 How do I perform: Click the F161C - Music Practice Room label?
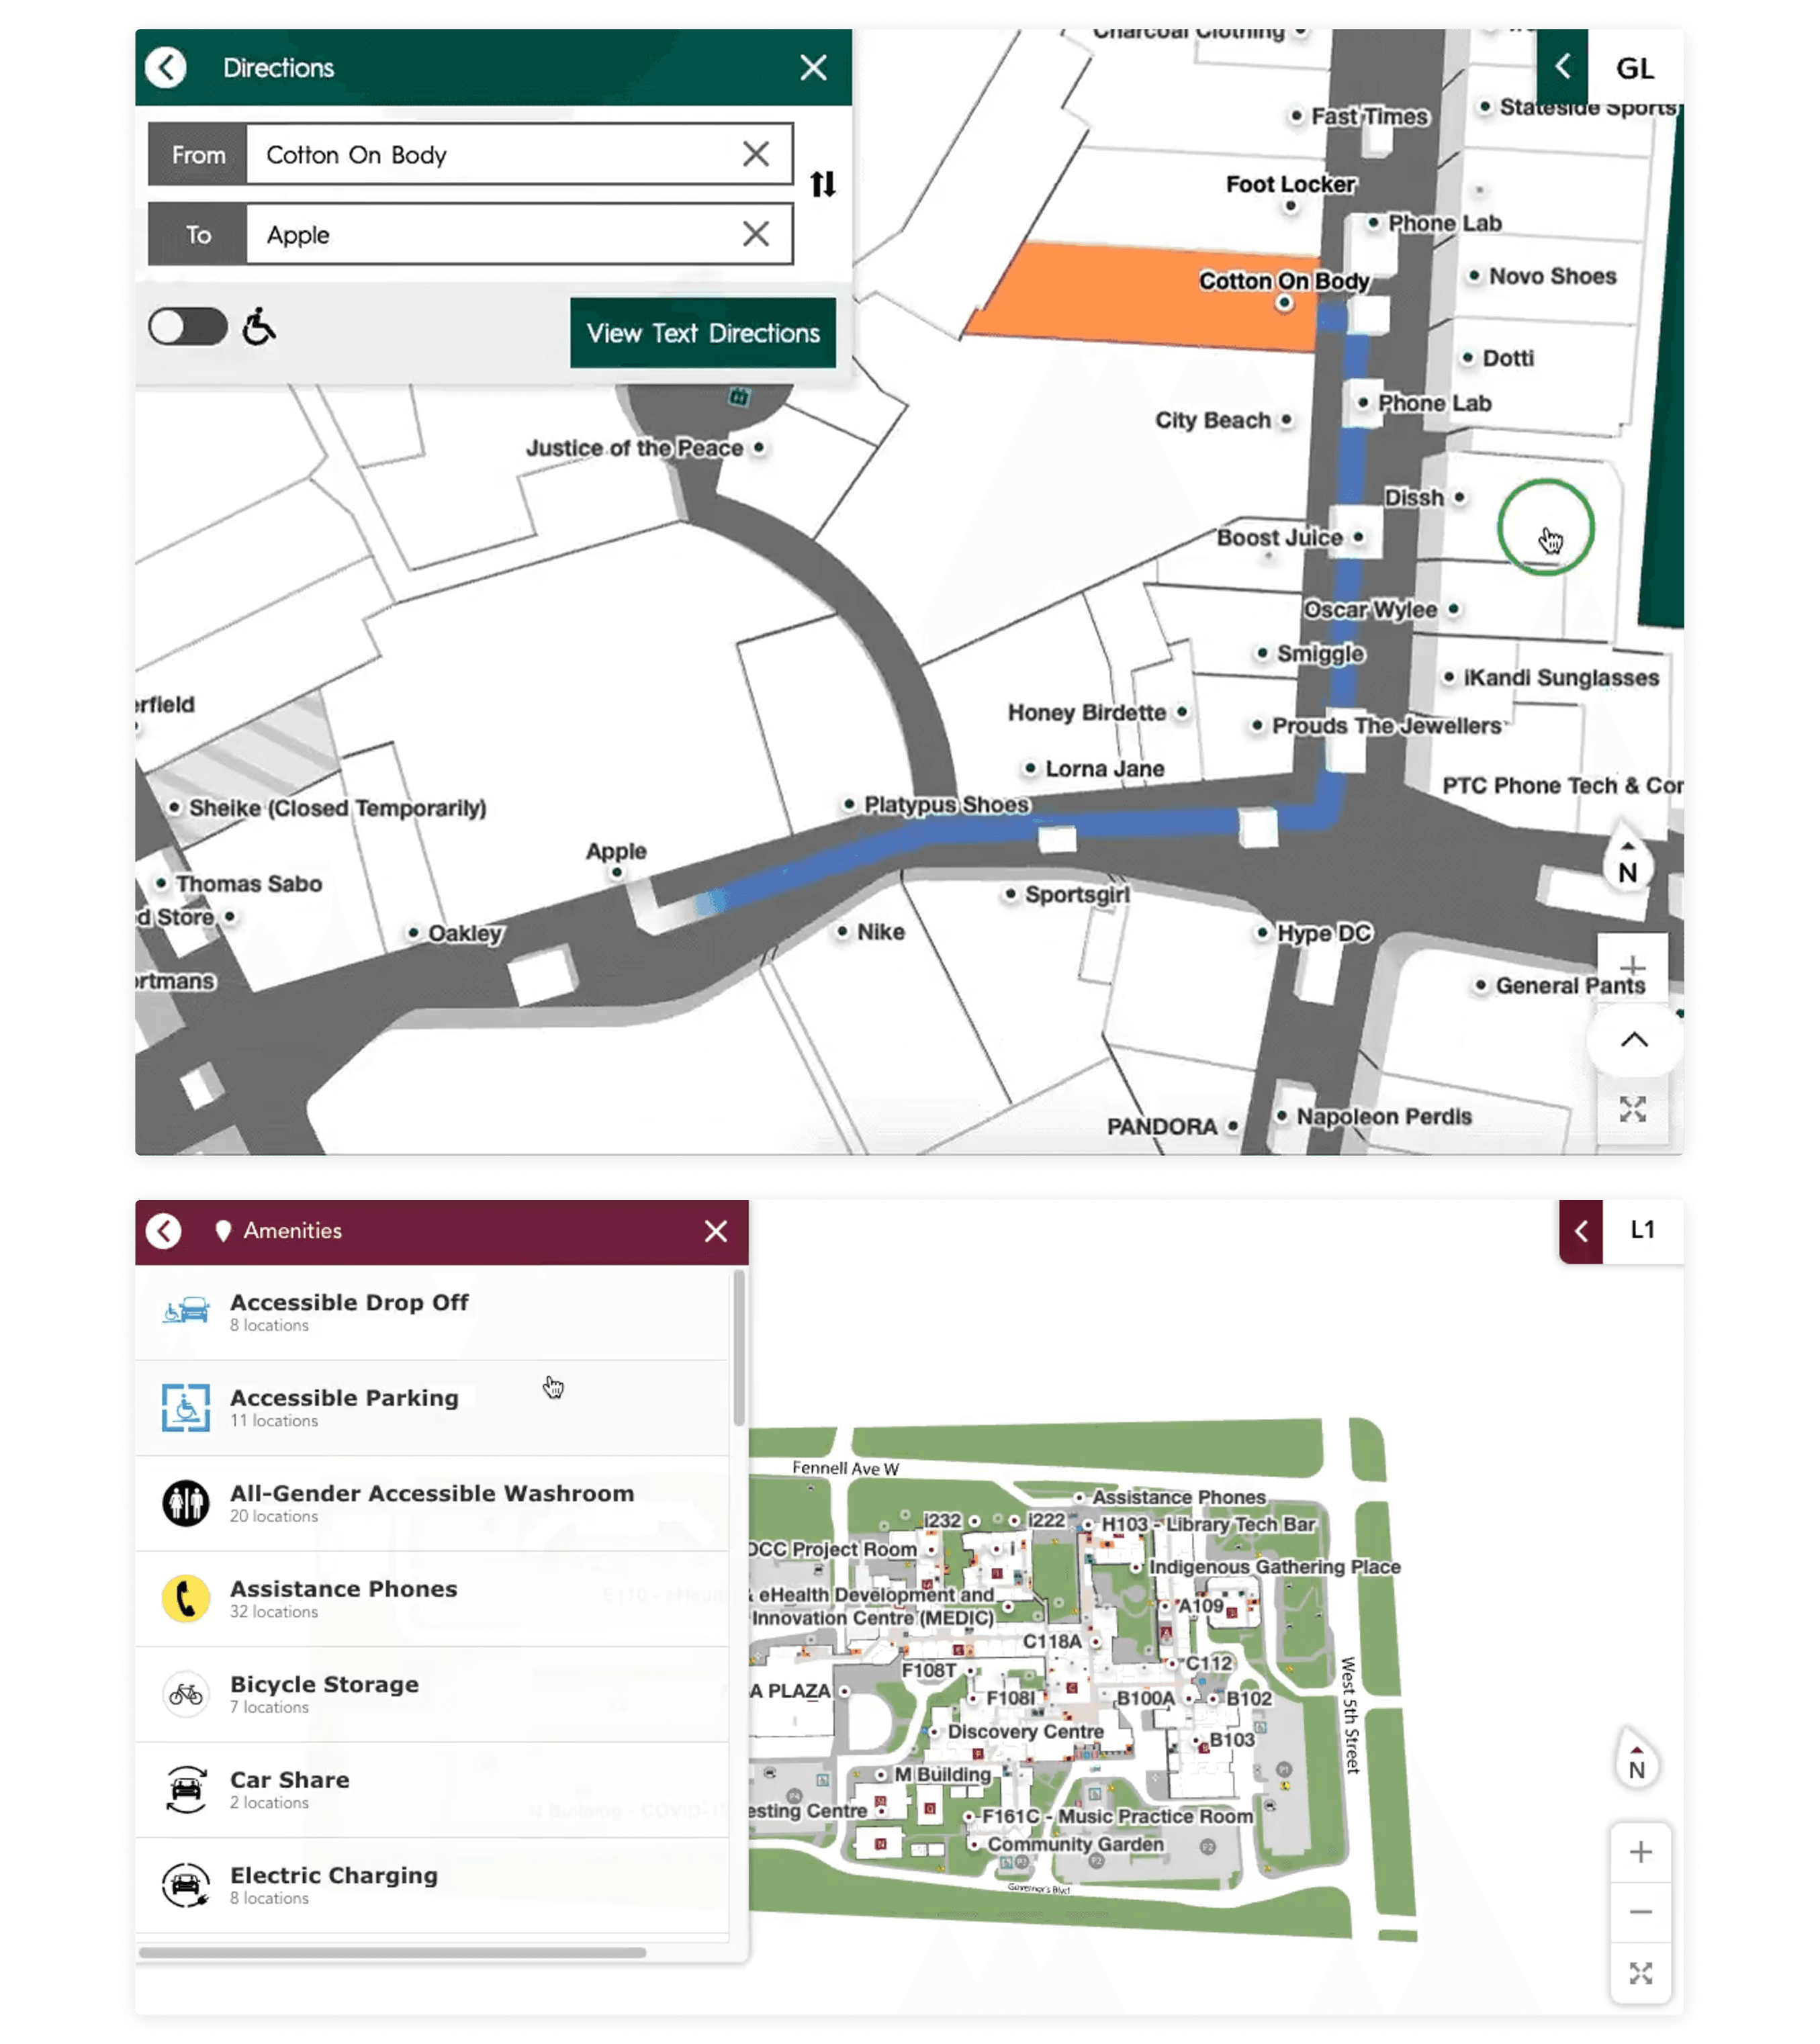tap(1117, 1816)
